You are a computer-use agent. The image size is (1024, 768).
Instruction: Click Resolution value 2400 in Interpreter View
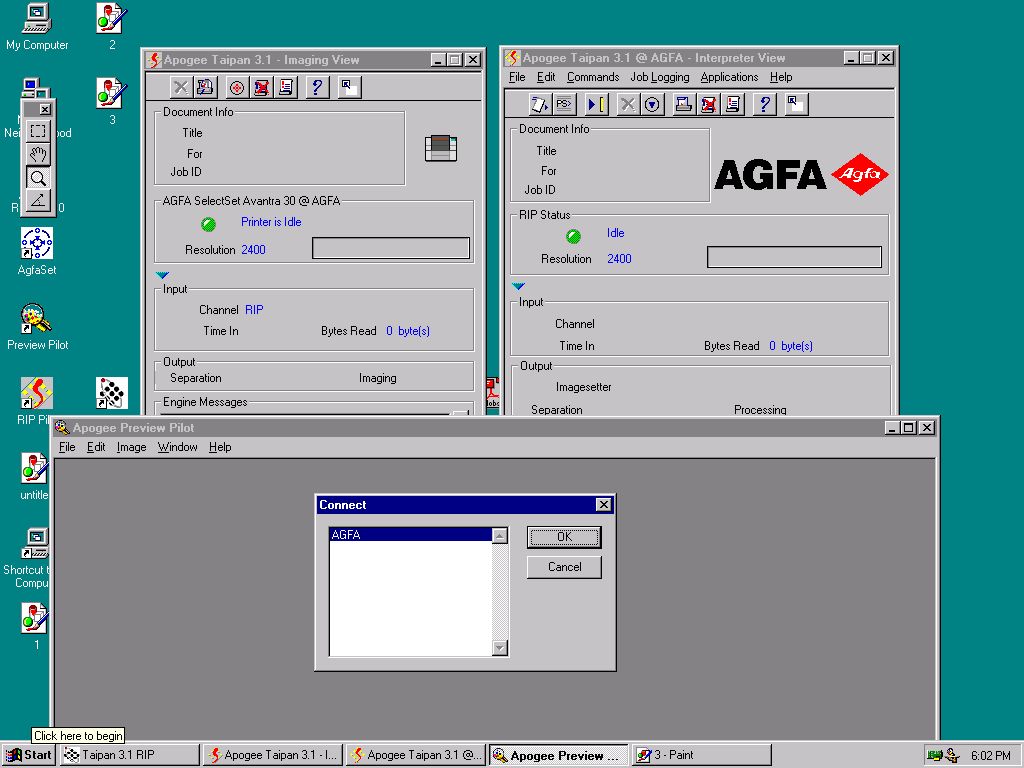pos(619,259)
